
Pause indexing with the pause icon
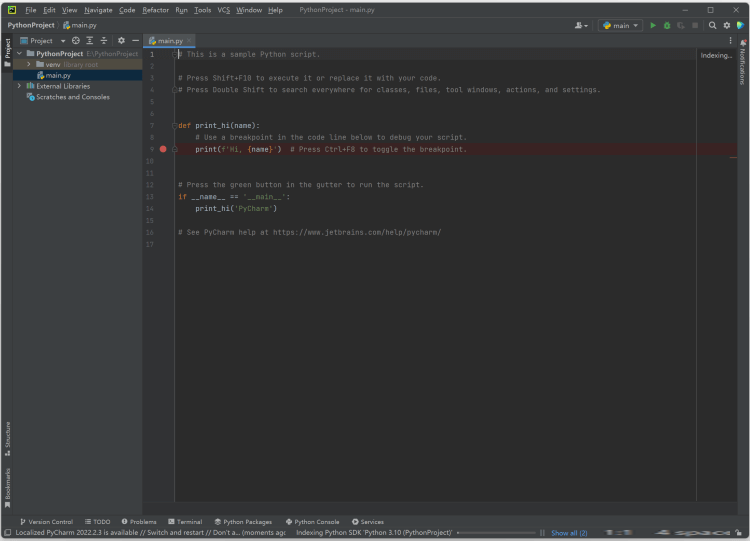[542, 533]
